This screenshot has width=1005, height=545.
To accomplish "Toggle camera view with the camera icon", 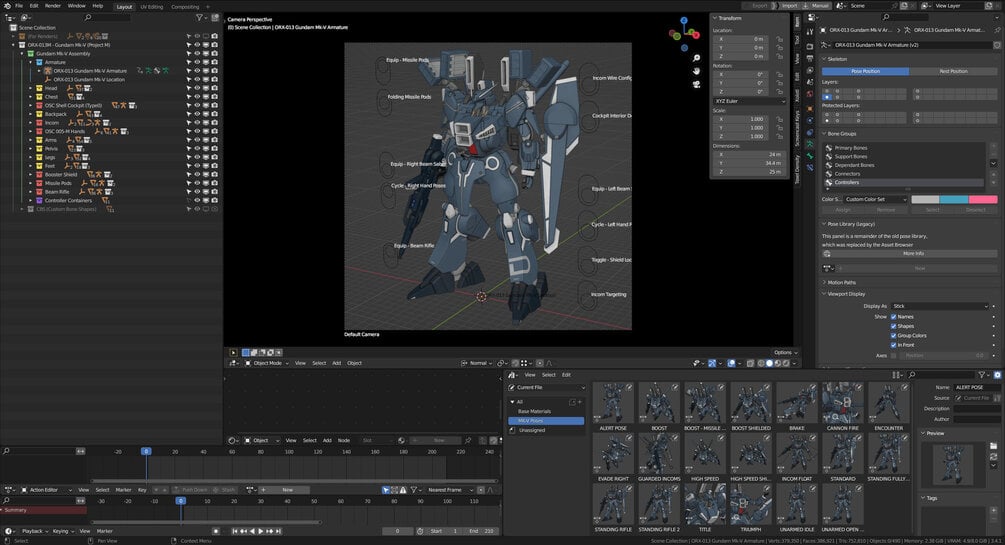I will tap(696, 84).
